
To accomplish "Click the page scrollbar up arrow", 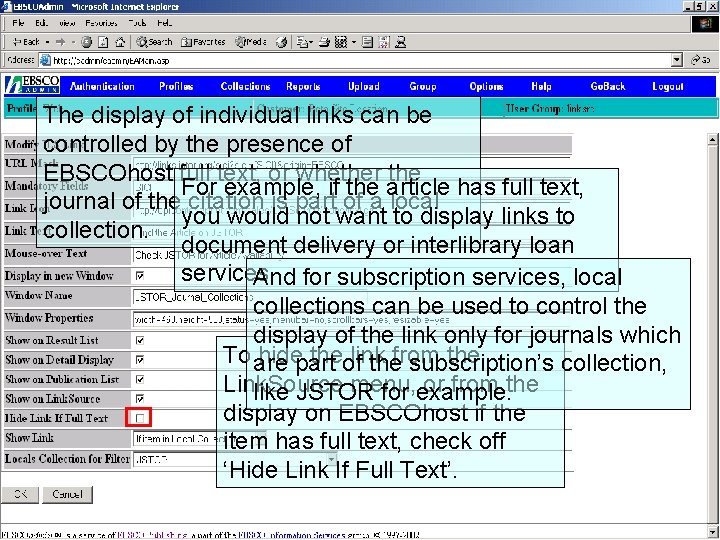I will (713, 139).
